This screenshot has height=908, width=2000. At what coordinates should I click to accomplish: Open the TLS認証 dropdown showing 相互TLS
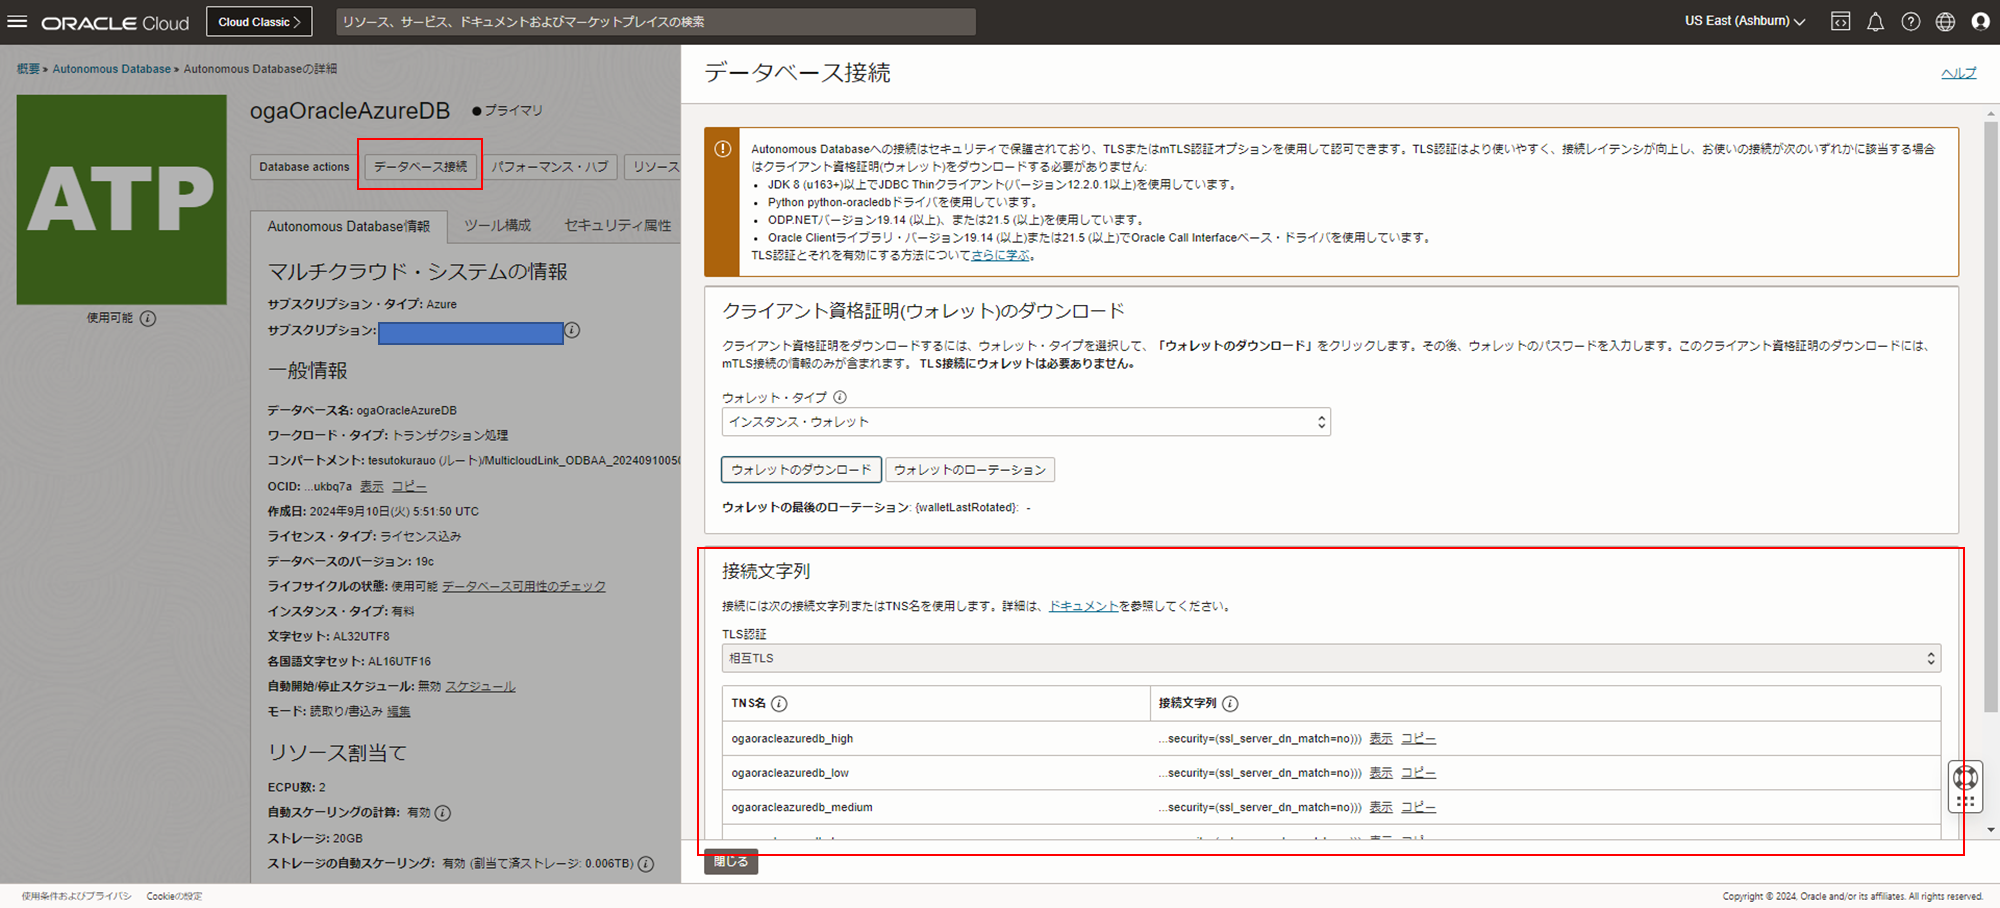1331,658
